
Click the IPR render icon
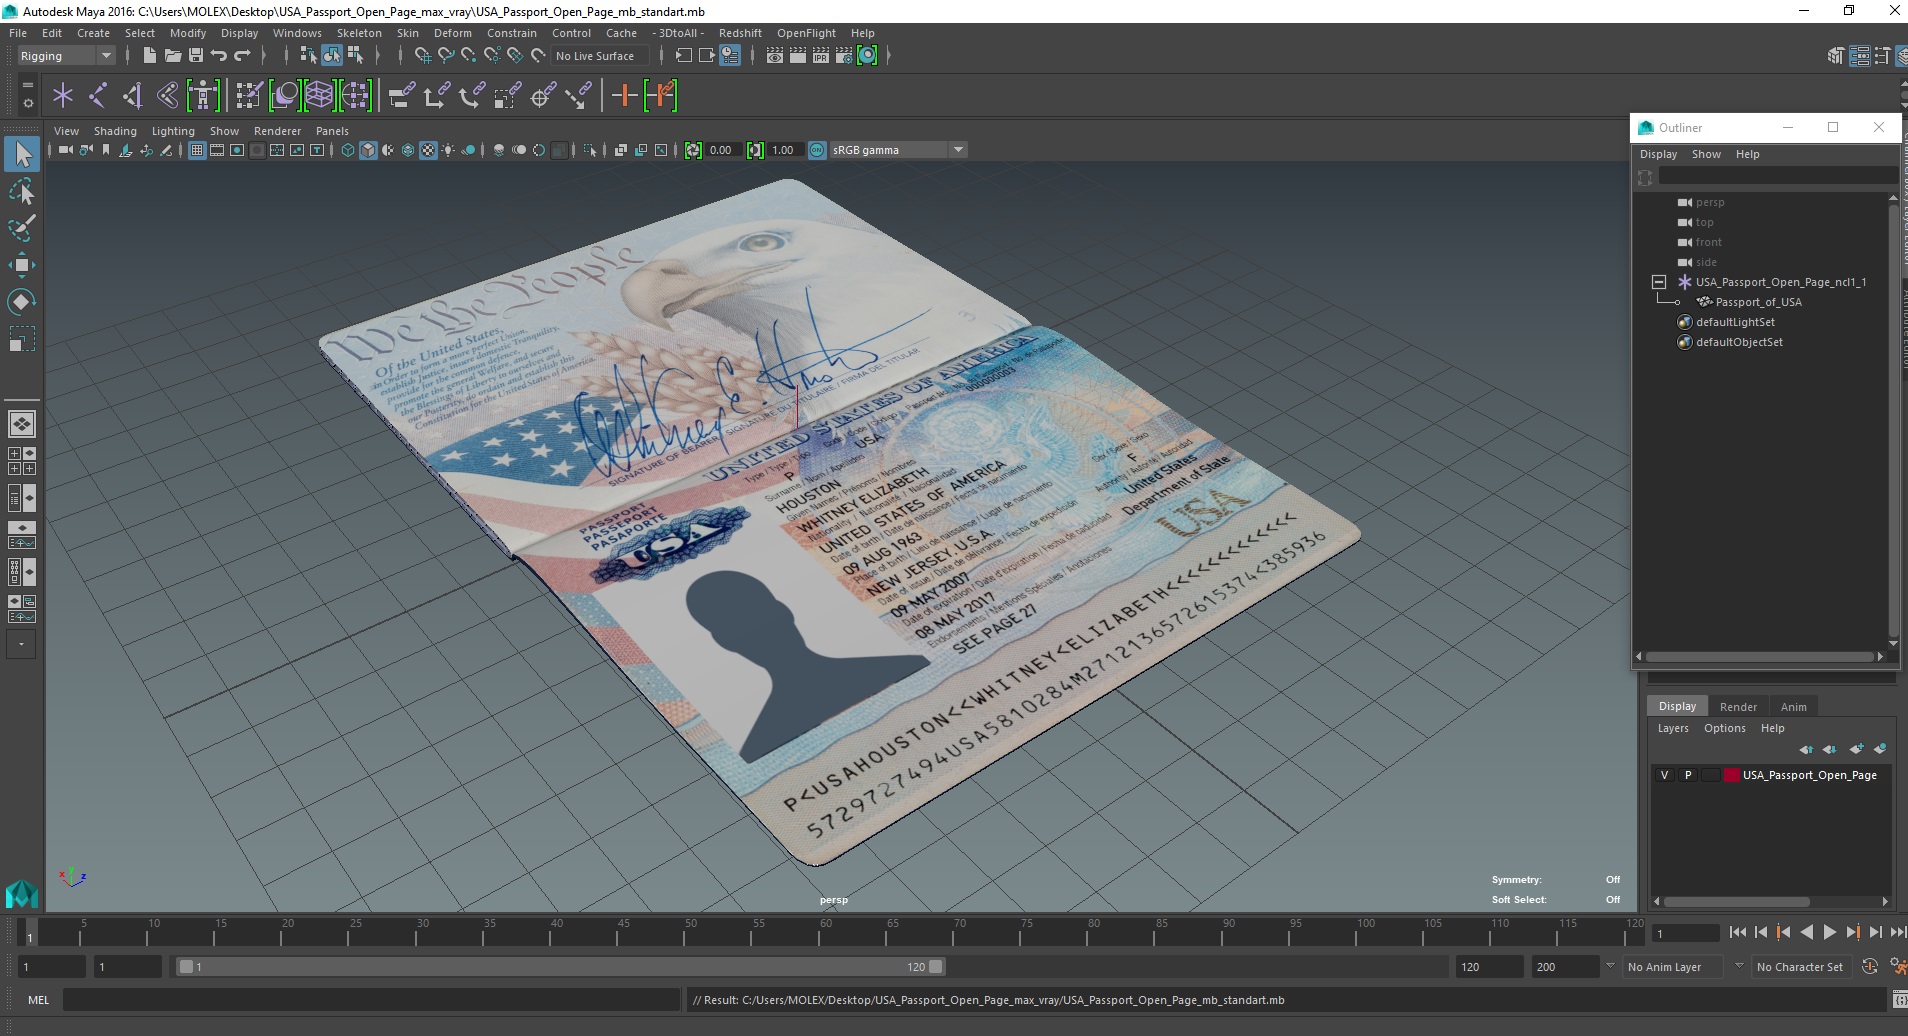pos(821,56)
